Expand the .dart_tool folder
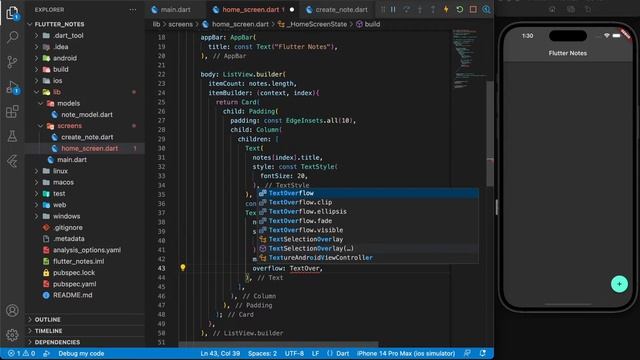Image resolution: width=640 pixels, height=360 pixels. [68, 36]
